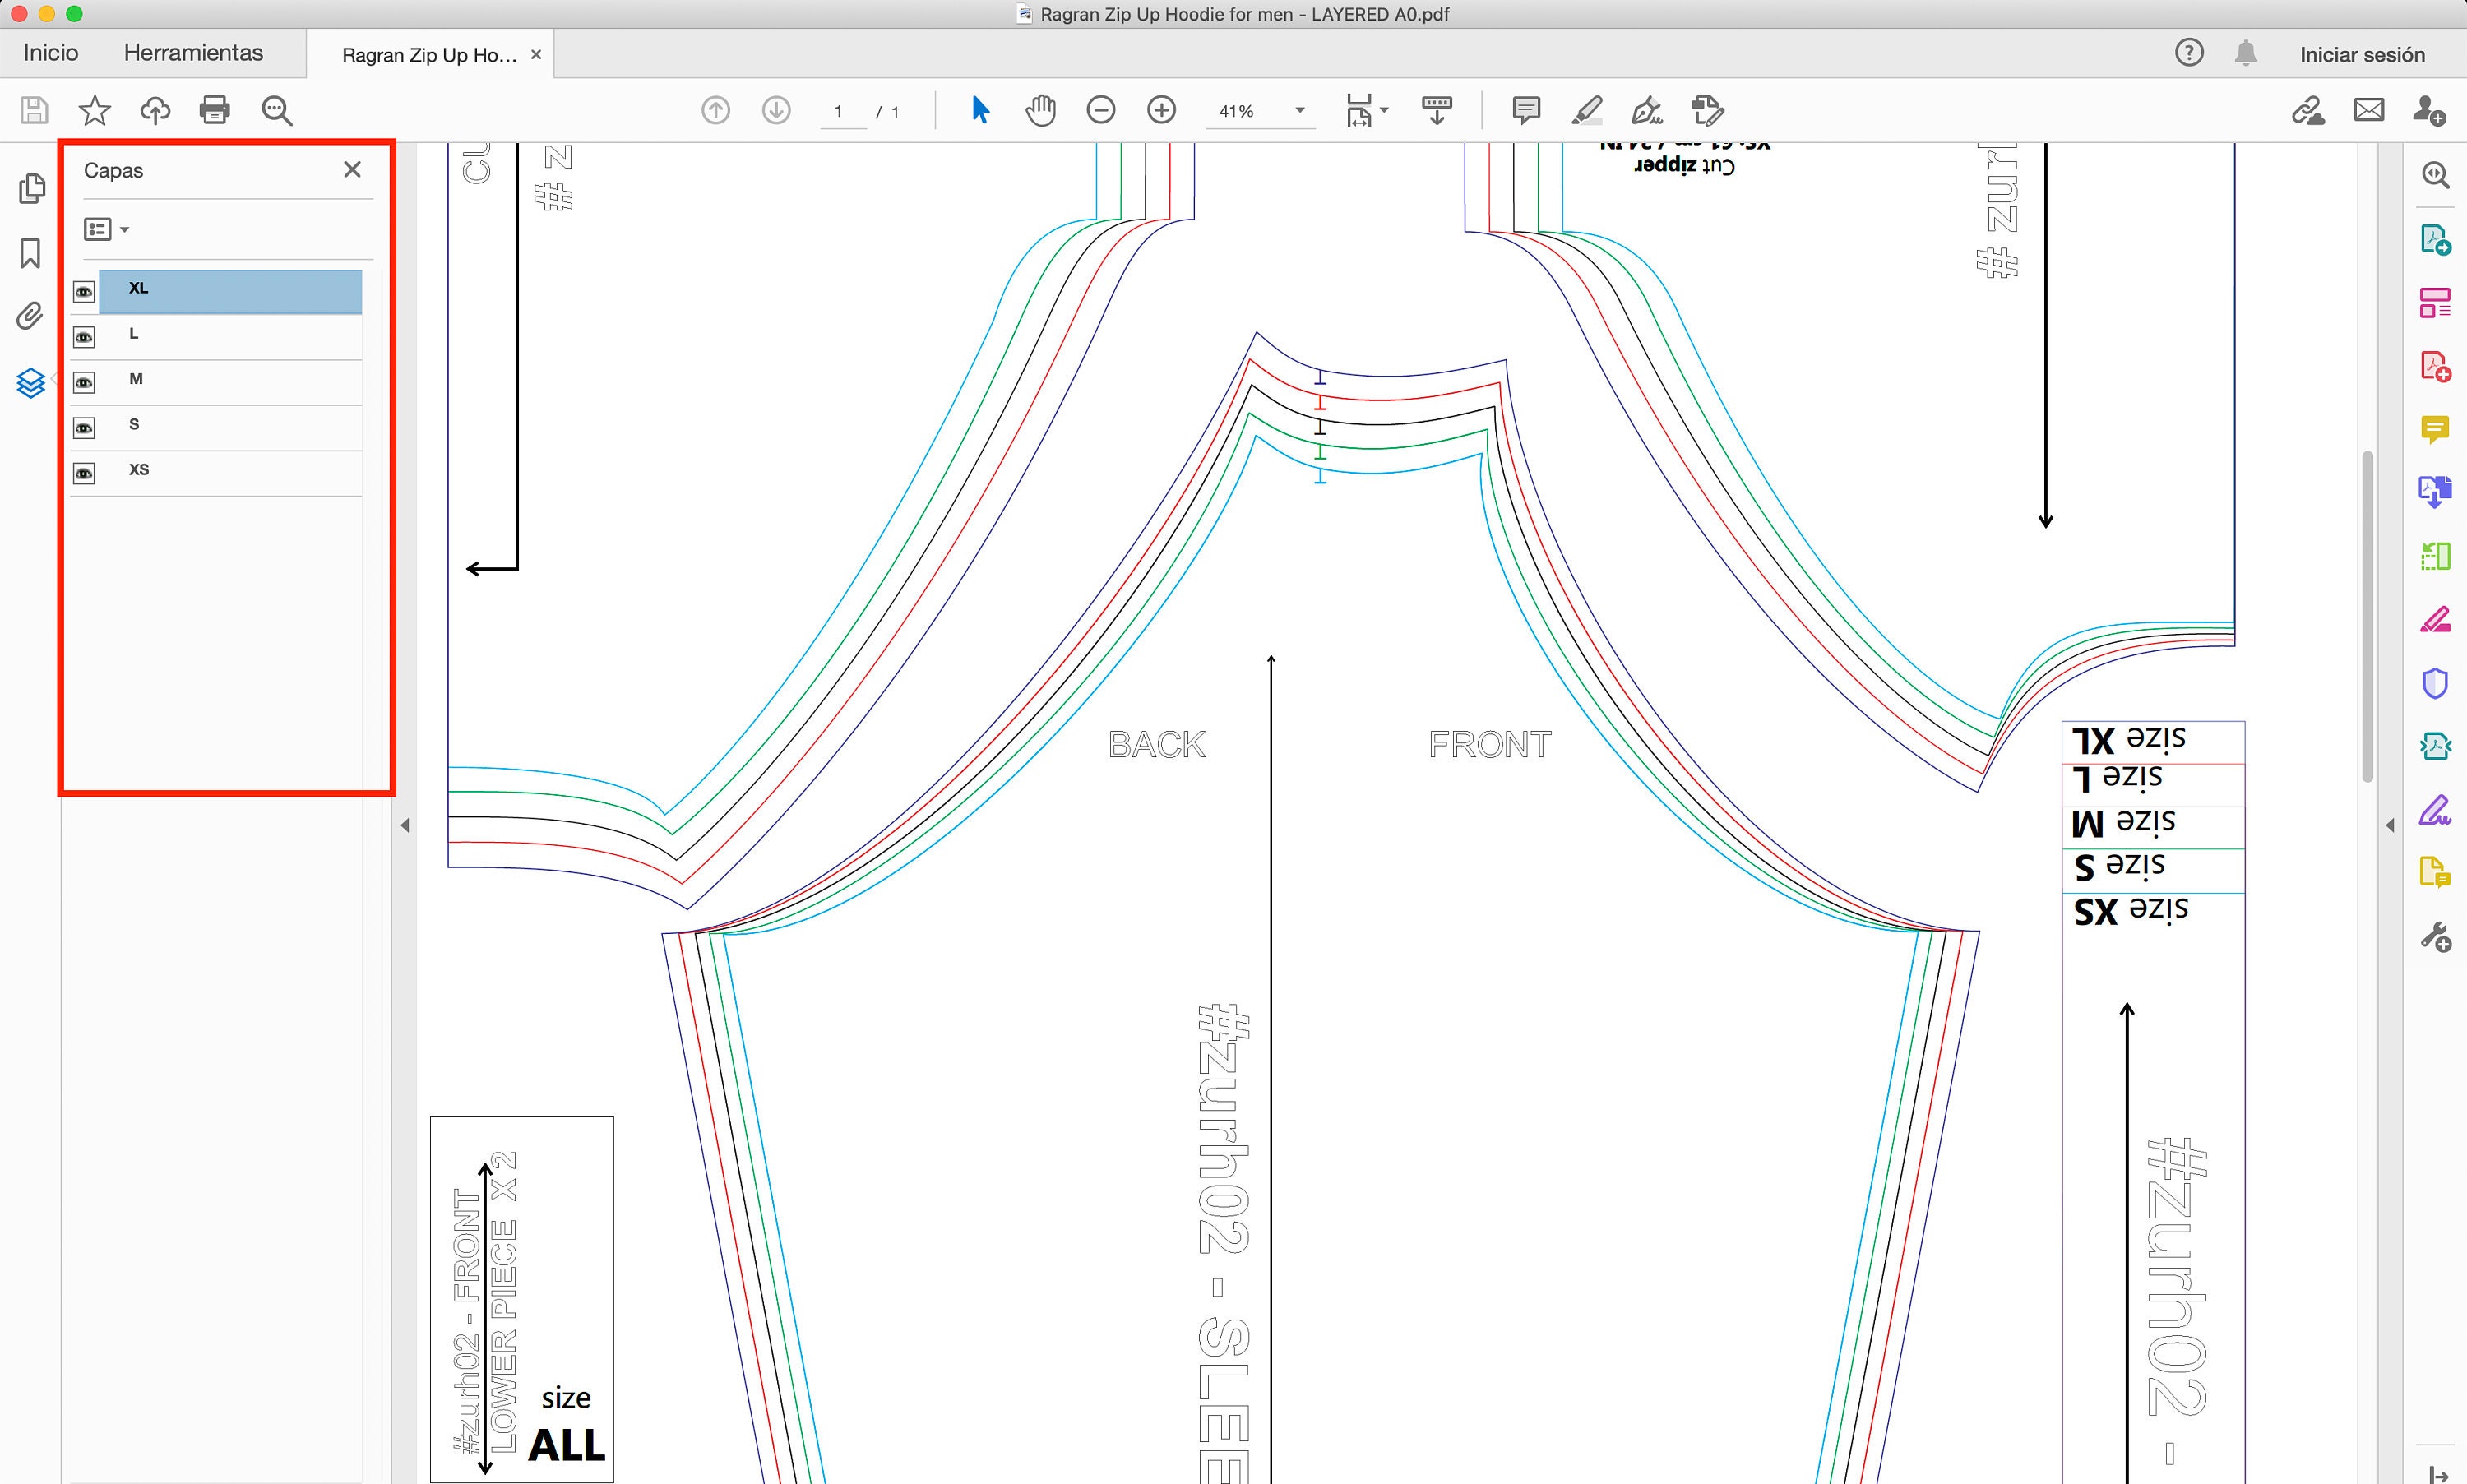Select the Highlight text tool
The image size is (2467, 1484).
pyautogui.click(x=1587, y=110)
